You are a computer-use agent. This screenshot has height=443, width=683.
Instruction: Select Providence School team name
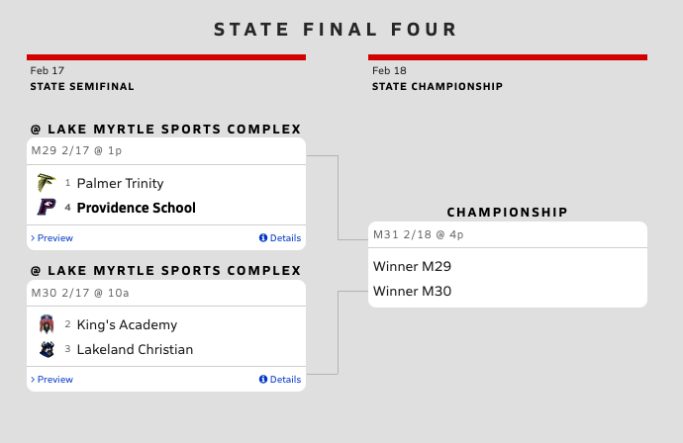pos(136,208)
